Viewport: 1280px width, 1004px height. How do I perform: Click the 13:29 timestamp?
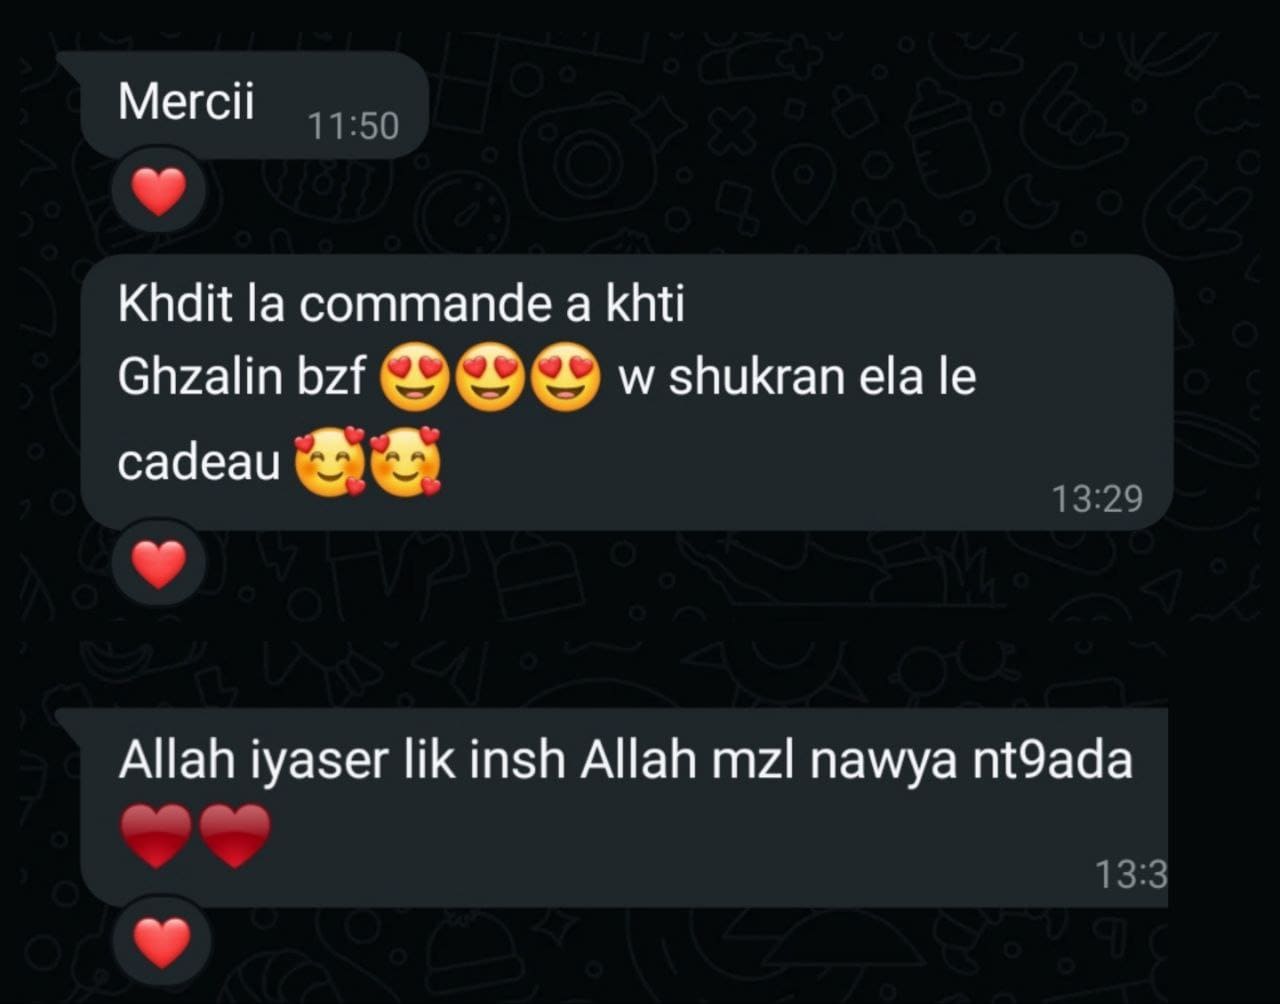[x=1097, y=498]
